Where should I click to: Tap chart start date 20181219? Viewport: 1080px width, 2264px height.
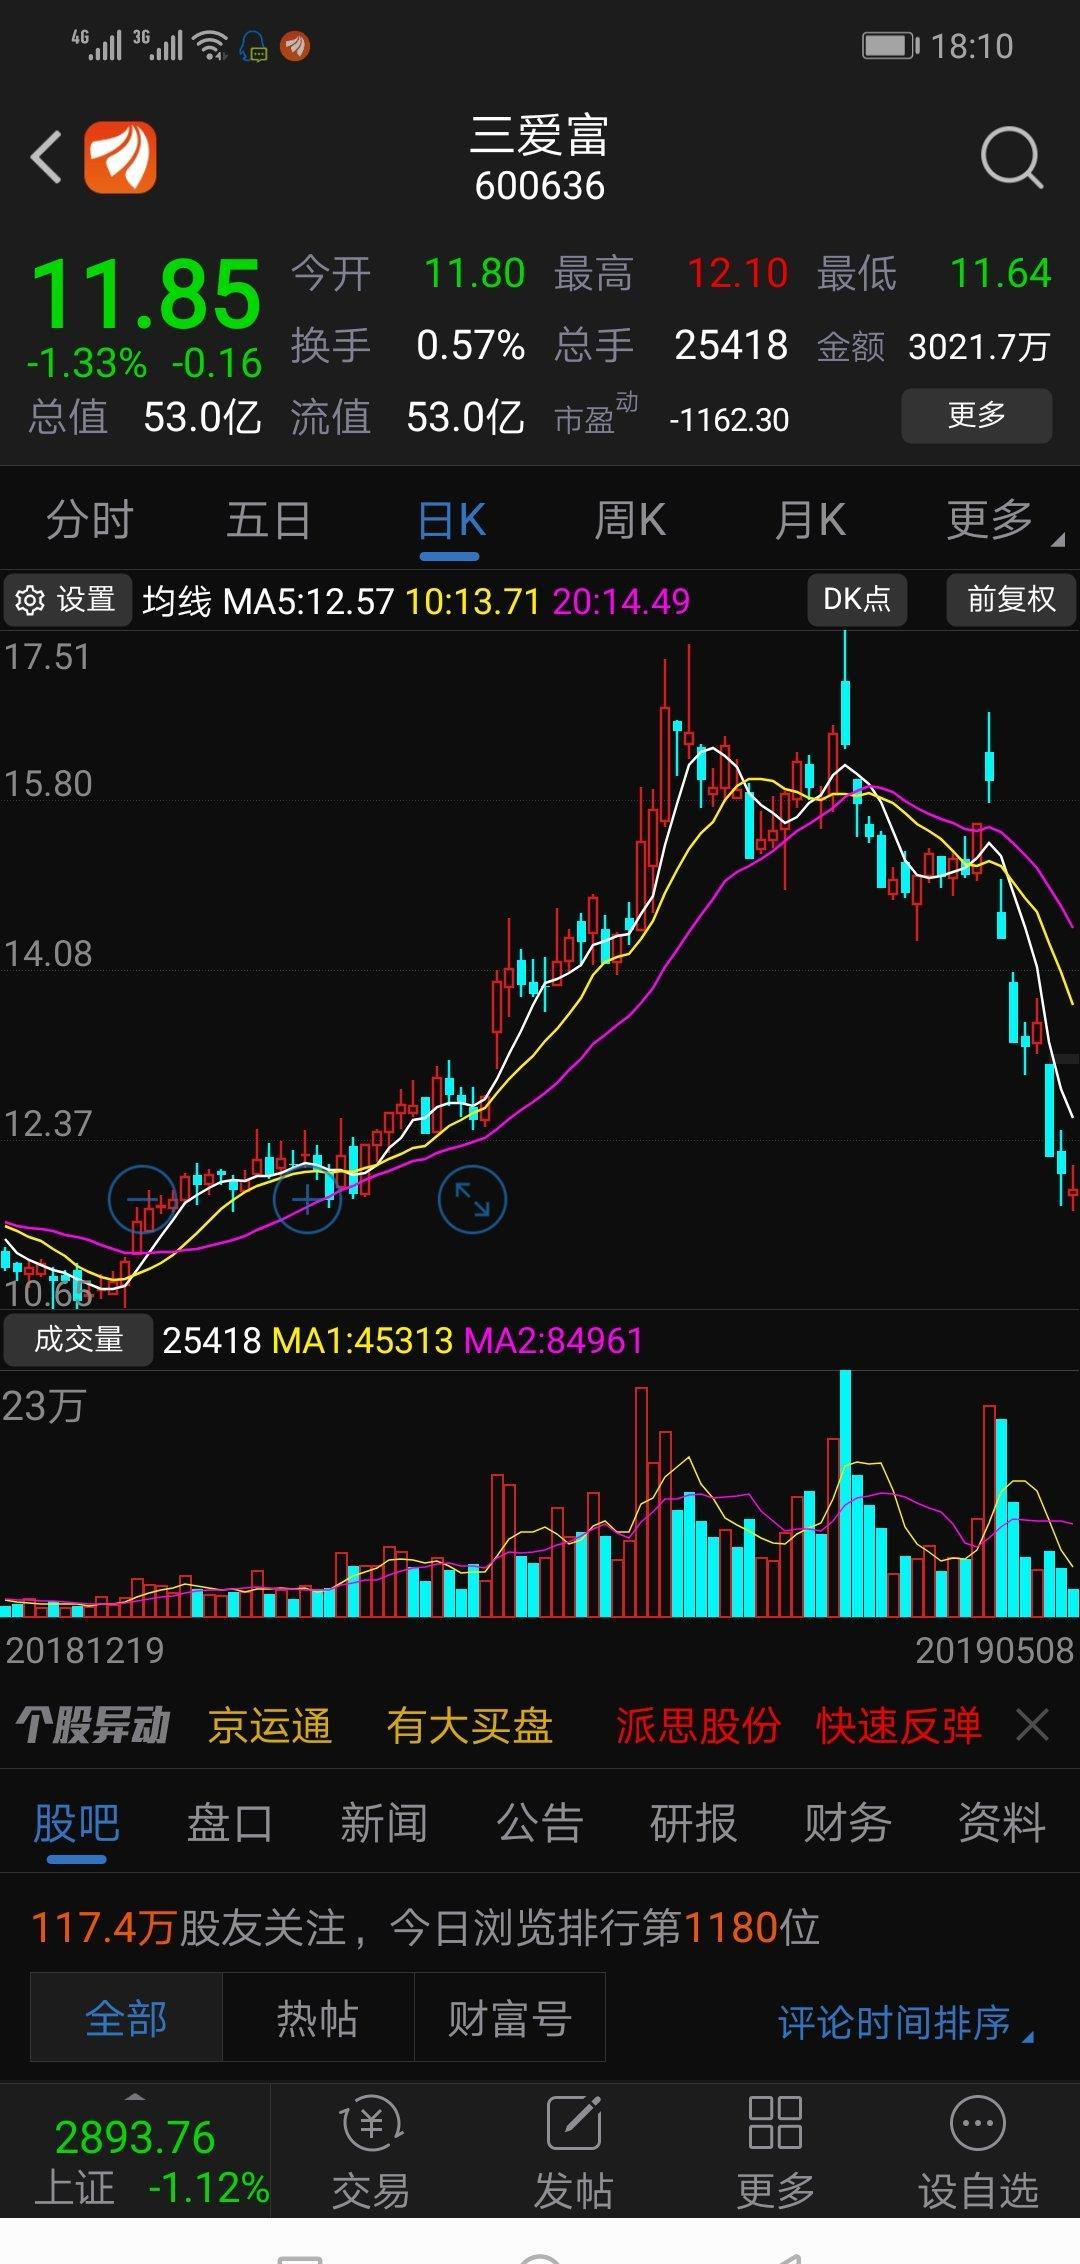85,1650
